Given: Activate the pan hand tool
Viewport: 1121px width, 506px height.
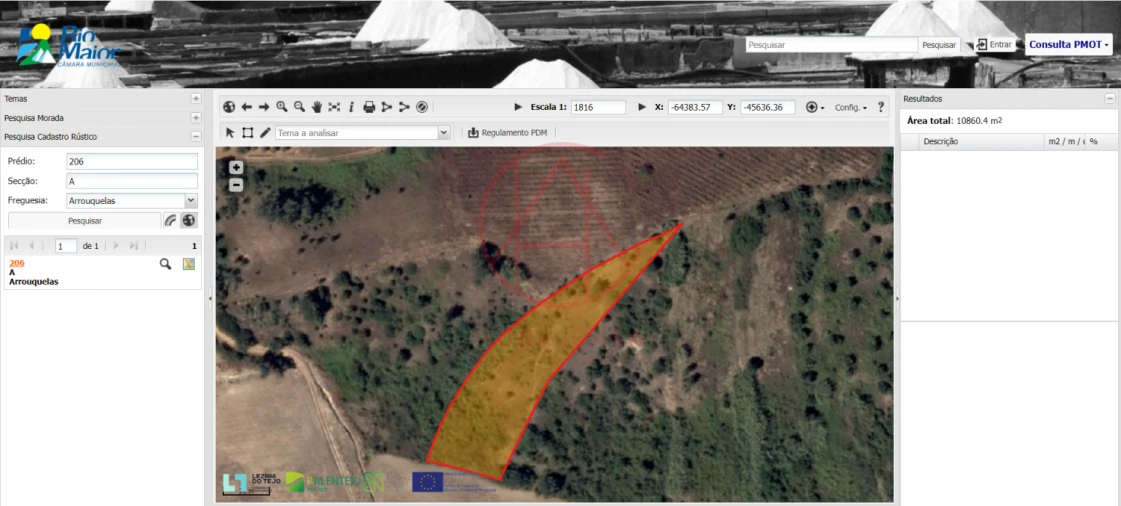Looking at the screenshot, I should tap(317, 107).
